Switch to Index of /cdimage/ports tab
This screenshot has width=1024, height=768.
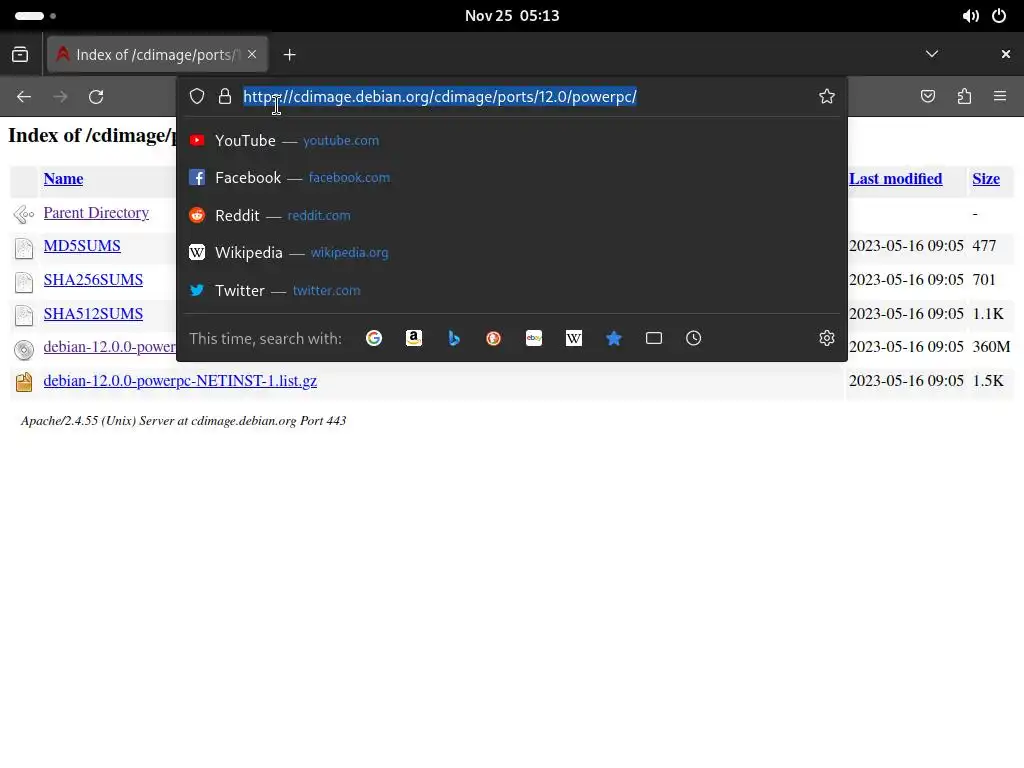[x=157, y=55]
